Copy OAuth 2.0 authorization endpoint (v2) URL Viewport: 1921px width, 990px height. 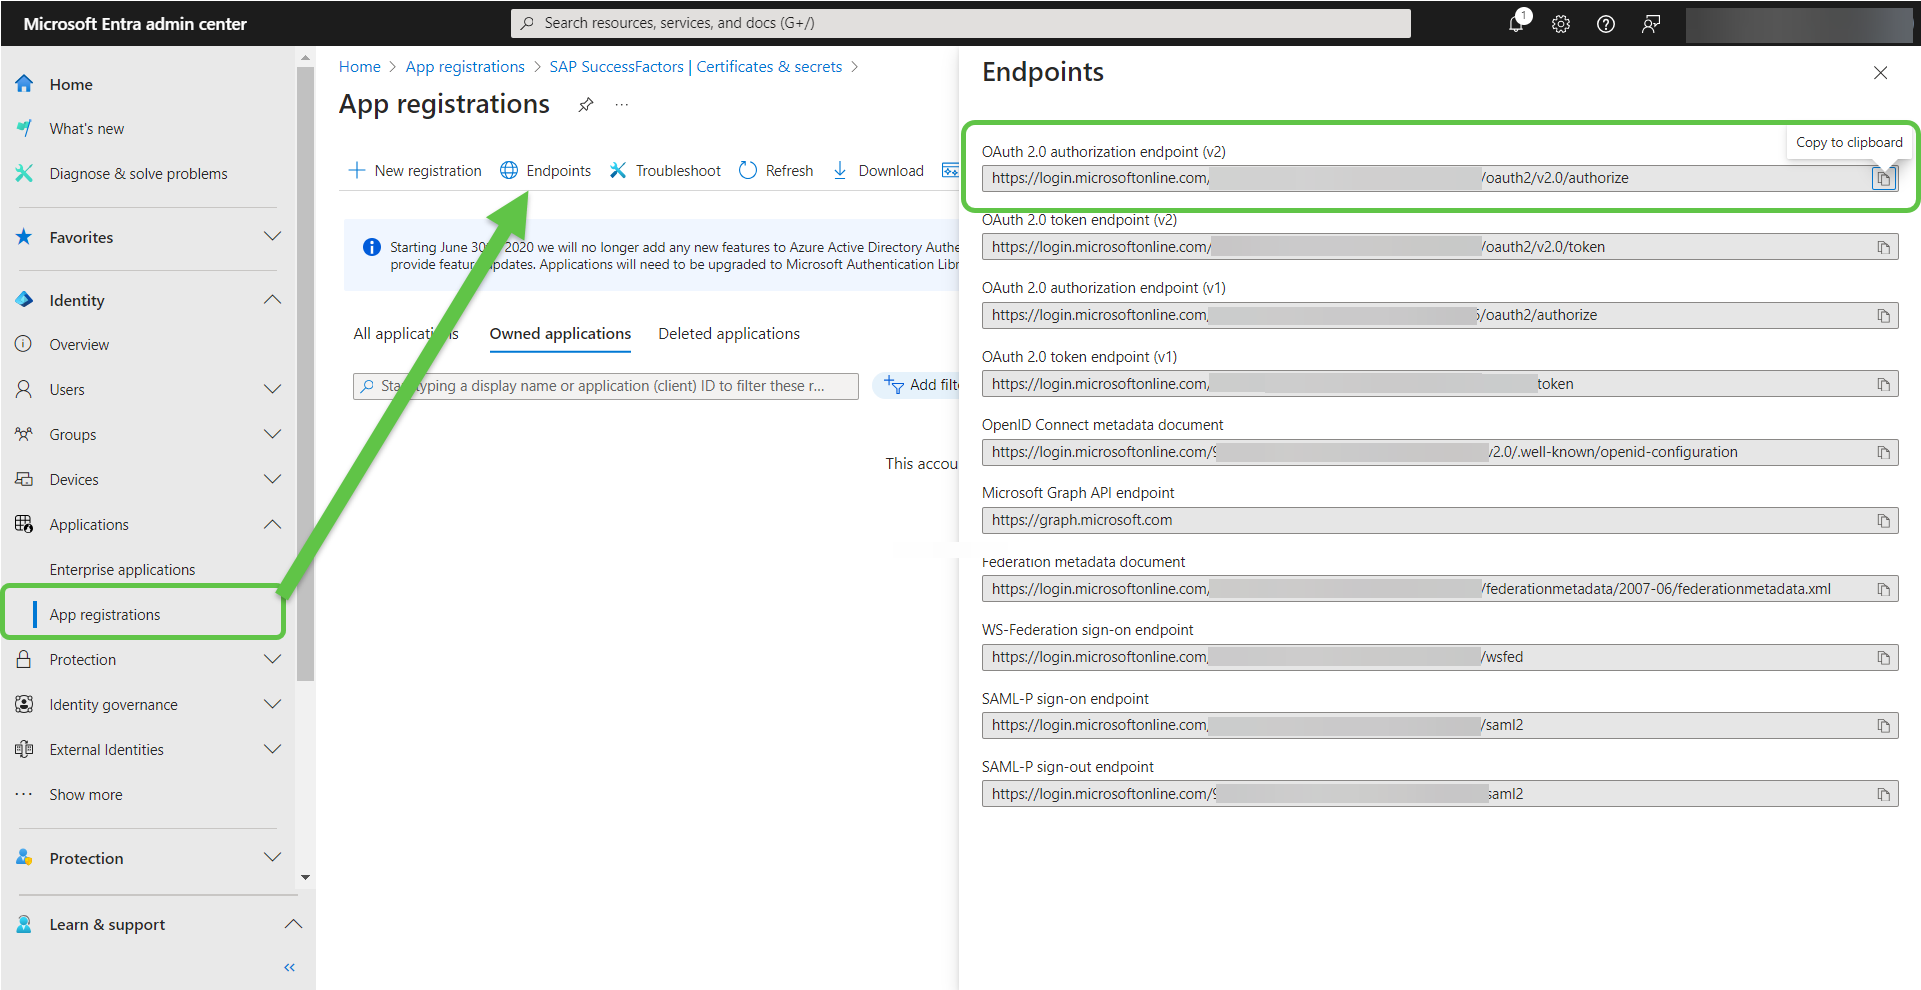coord(1883,179)
